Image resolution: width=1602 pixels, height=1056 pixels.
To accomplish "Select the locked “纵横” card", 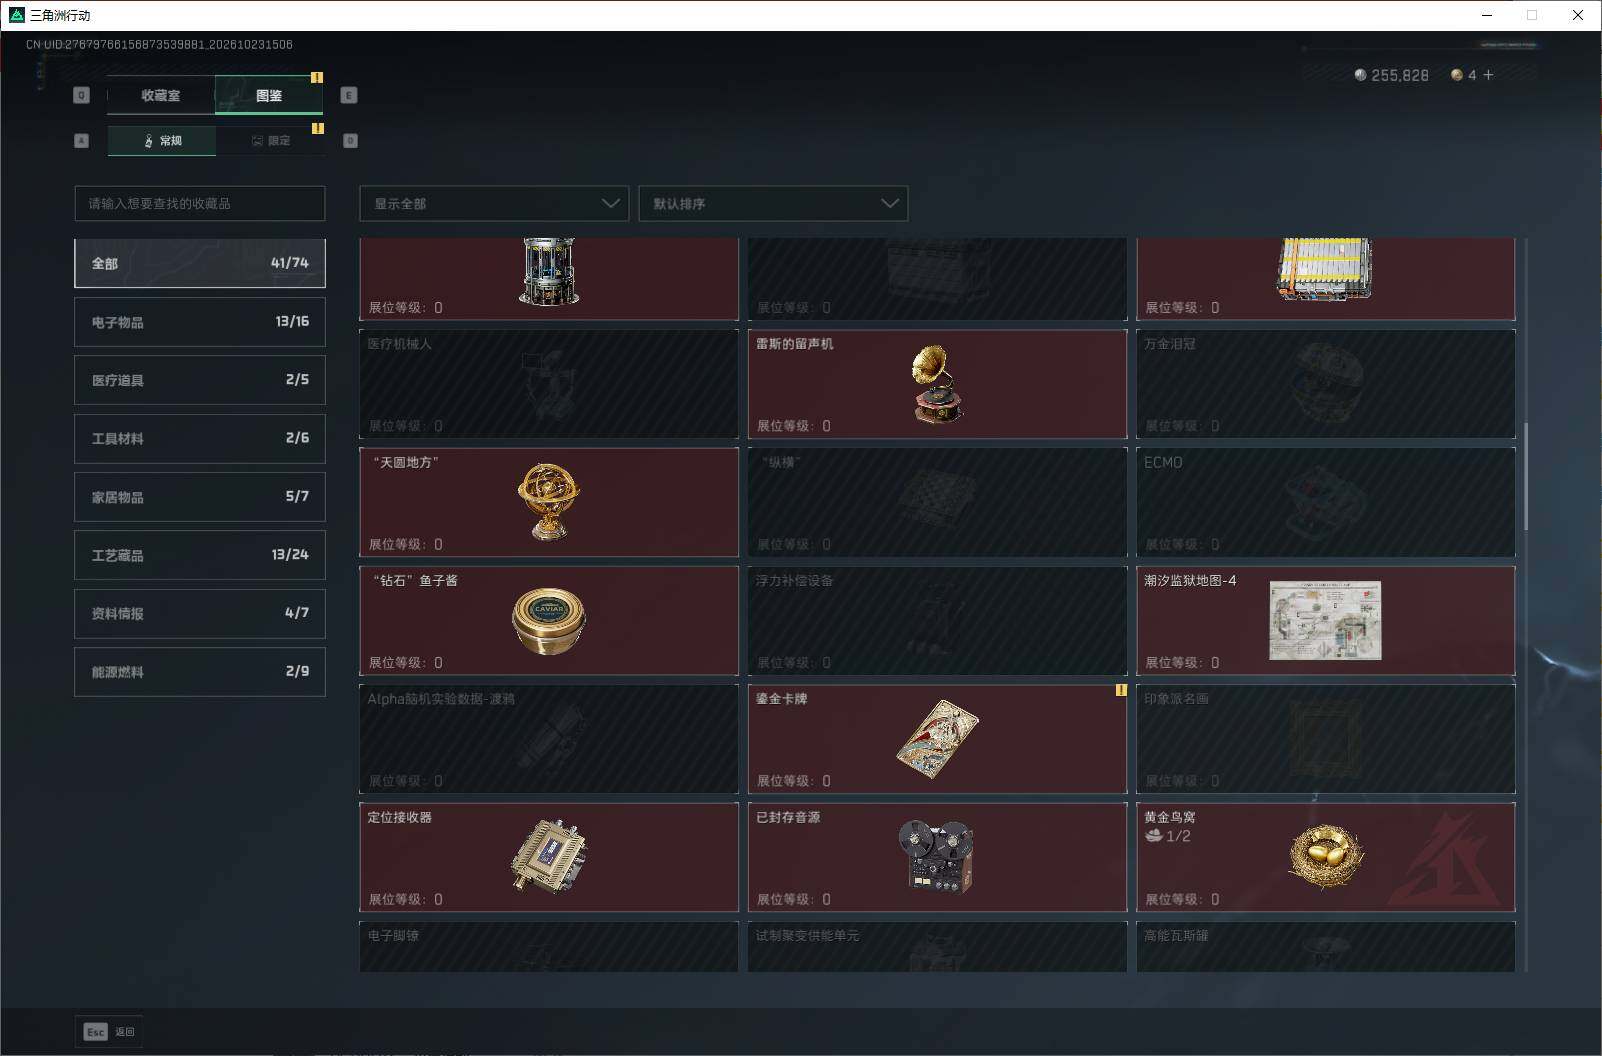I will point(937,502).
